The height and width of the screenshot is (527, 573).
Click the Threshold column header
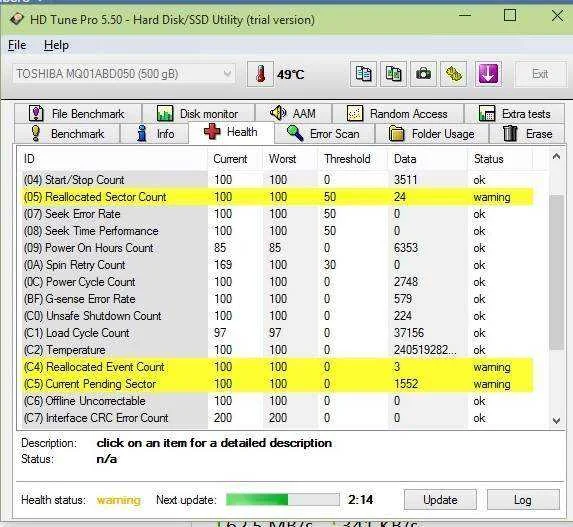click(x=353, y=159)
